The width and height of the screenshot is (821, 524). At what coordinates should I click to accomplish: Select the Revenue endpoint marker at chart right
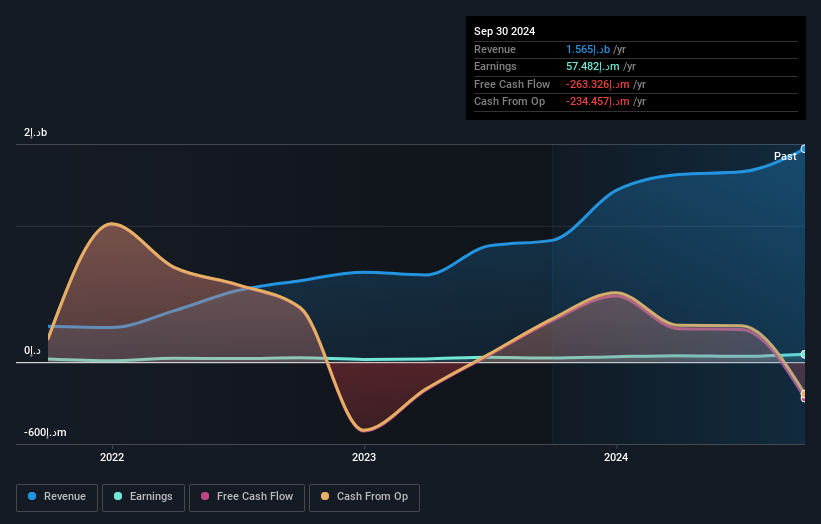[x=804, y=149]
